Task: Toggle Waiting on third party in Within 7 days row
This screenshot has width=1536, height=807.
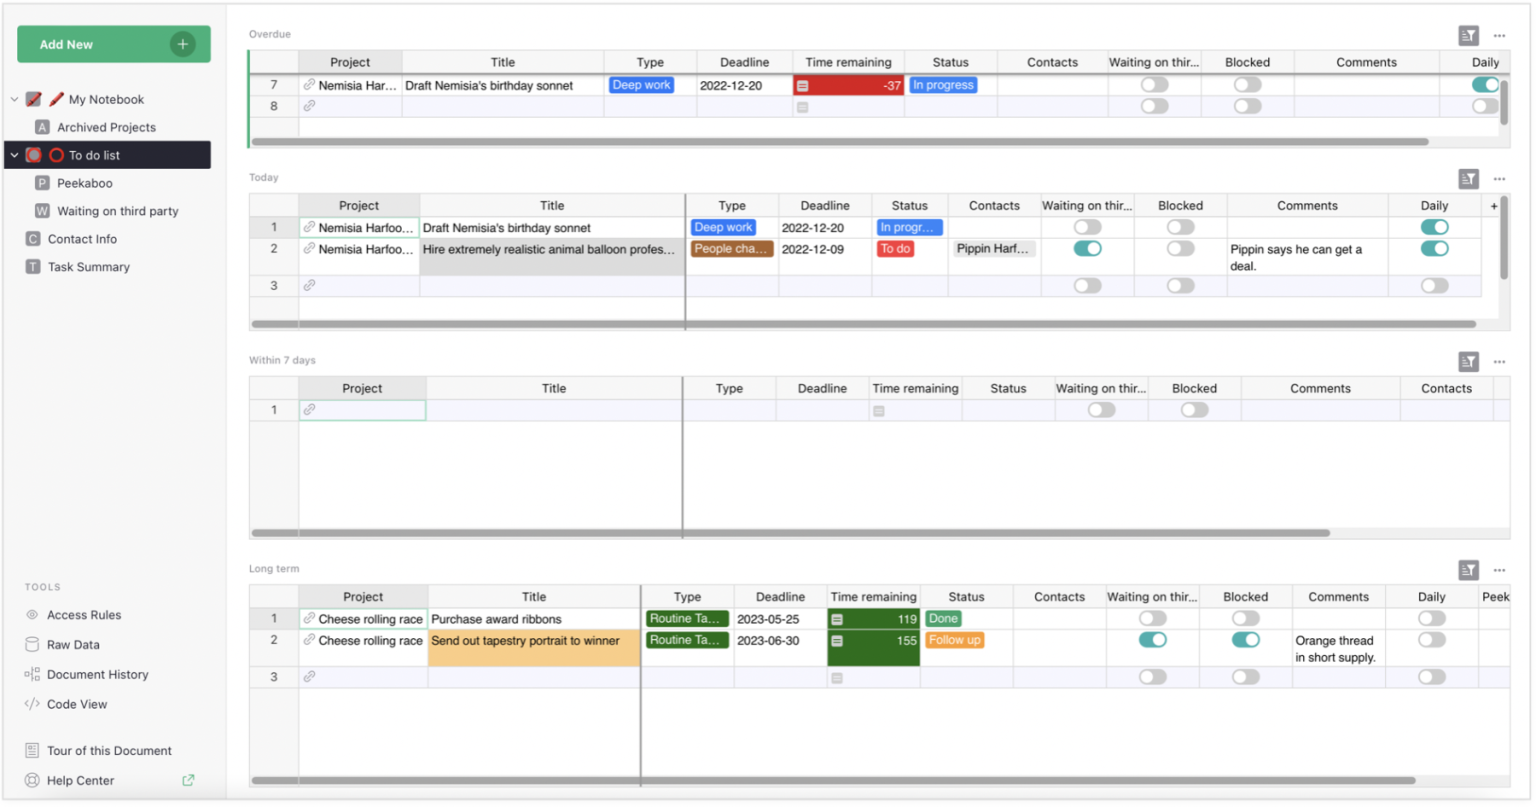Action: point(1101,410)
